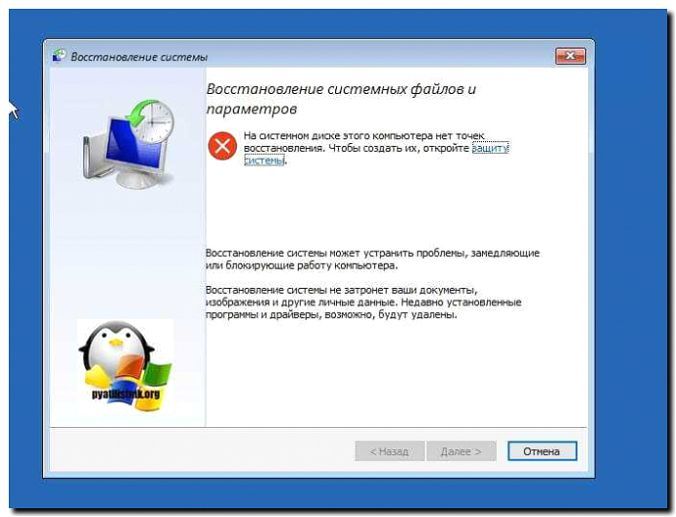Click the System Restore icon in the title bar
This screenshot has width=676, height=517.
59,56
